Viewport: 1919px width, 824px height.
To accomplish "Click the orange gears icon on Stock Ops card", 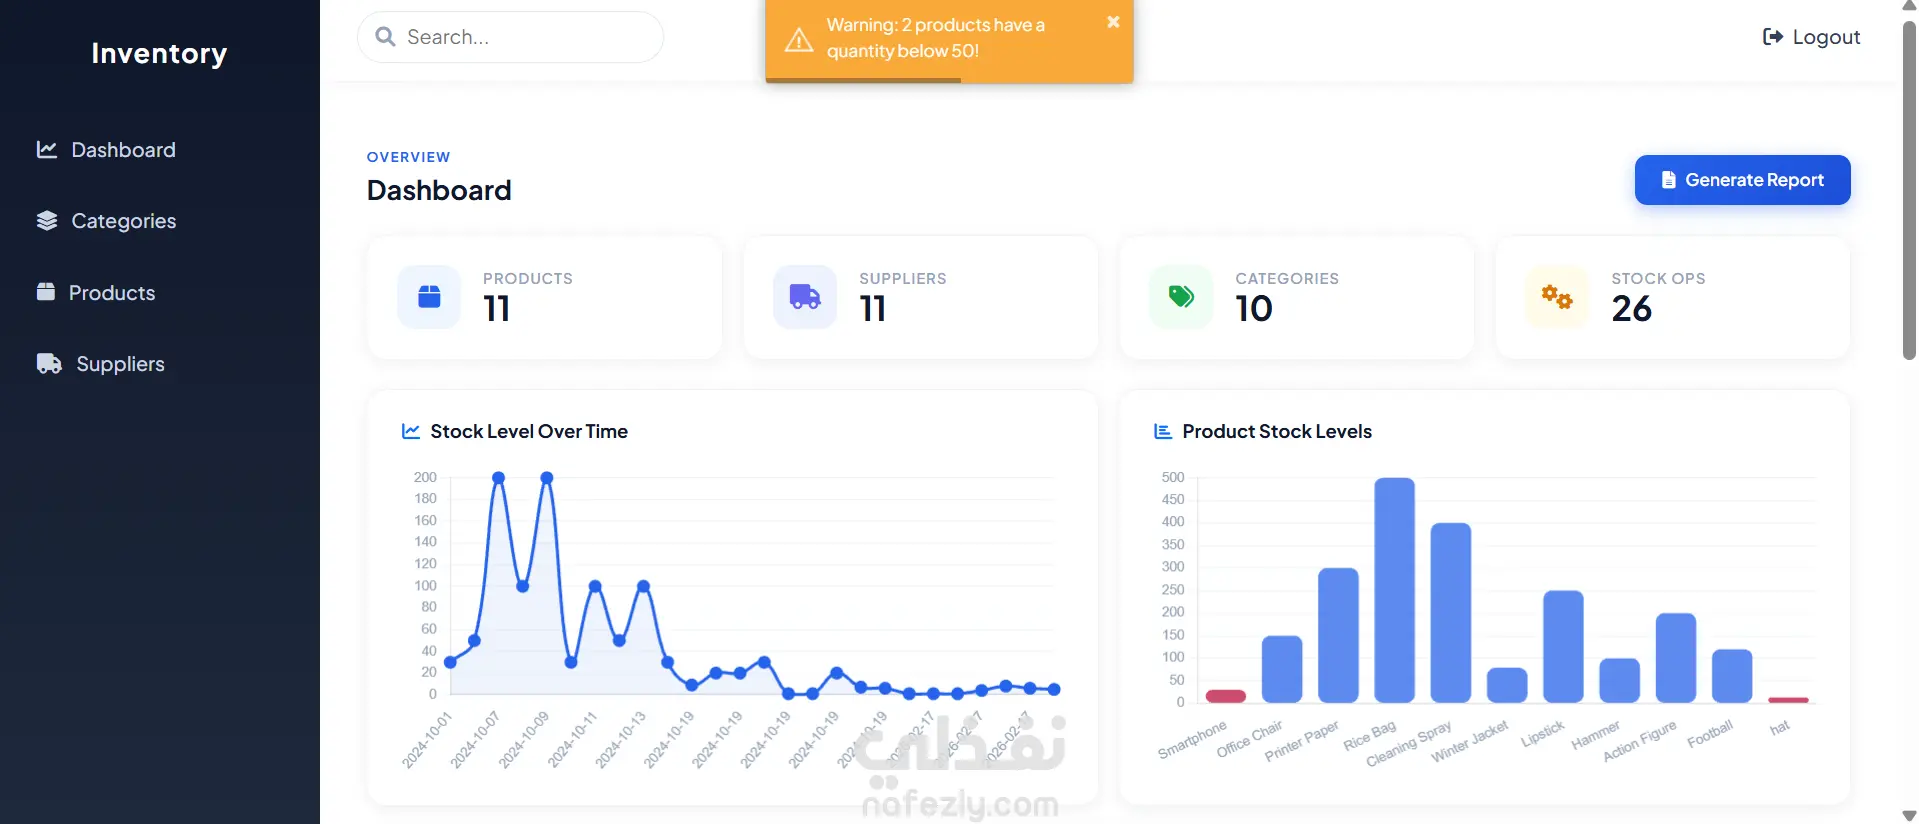I will tap(1557, 297).
